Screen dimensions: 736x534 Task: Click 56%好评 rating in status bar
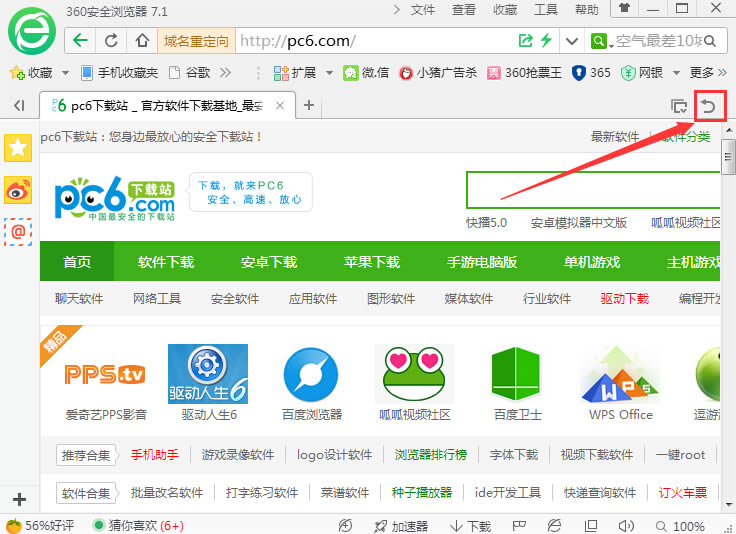[40, 526]
